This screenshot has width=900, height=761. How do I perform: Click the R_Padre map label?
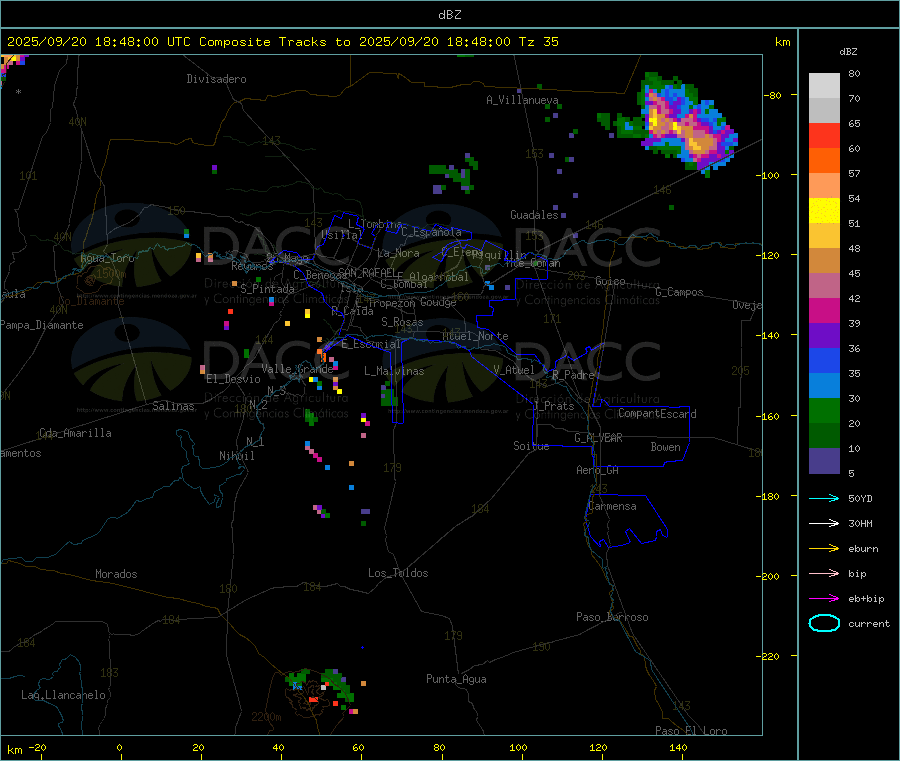573,375
